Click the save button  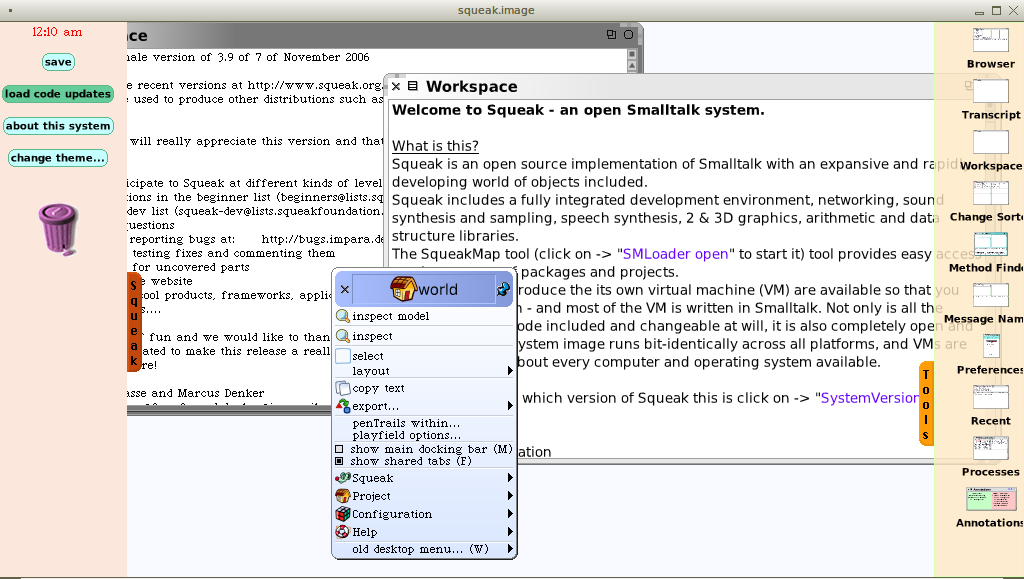pyautogui.click(x=58, y=62)
